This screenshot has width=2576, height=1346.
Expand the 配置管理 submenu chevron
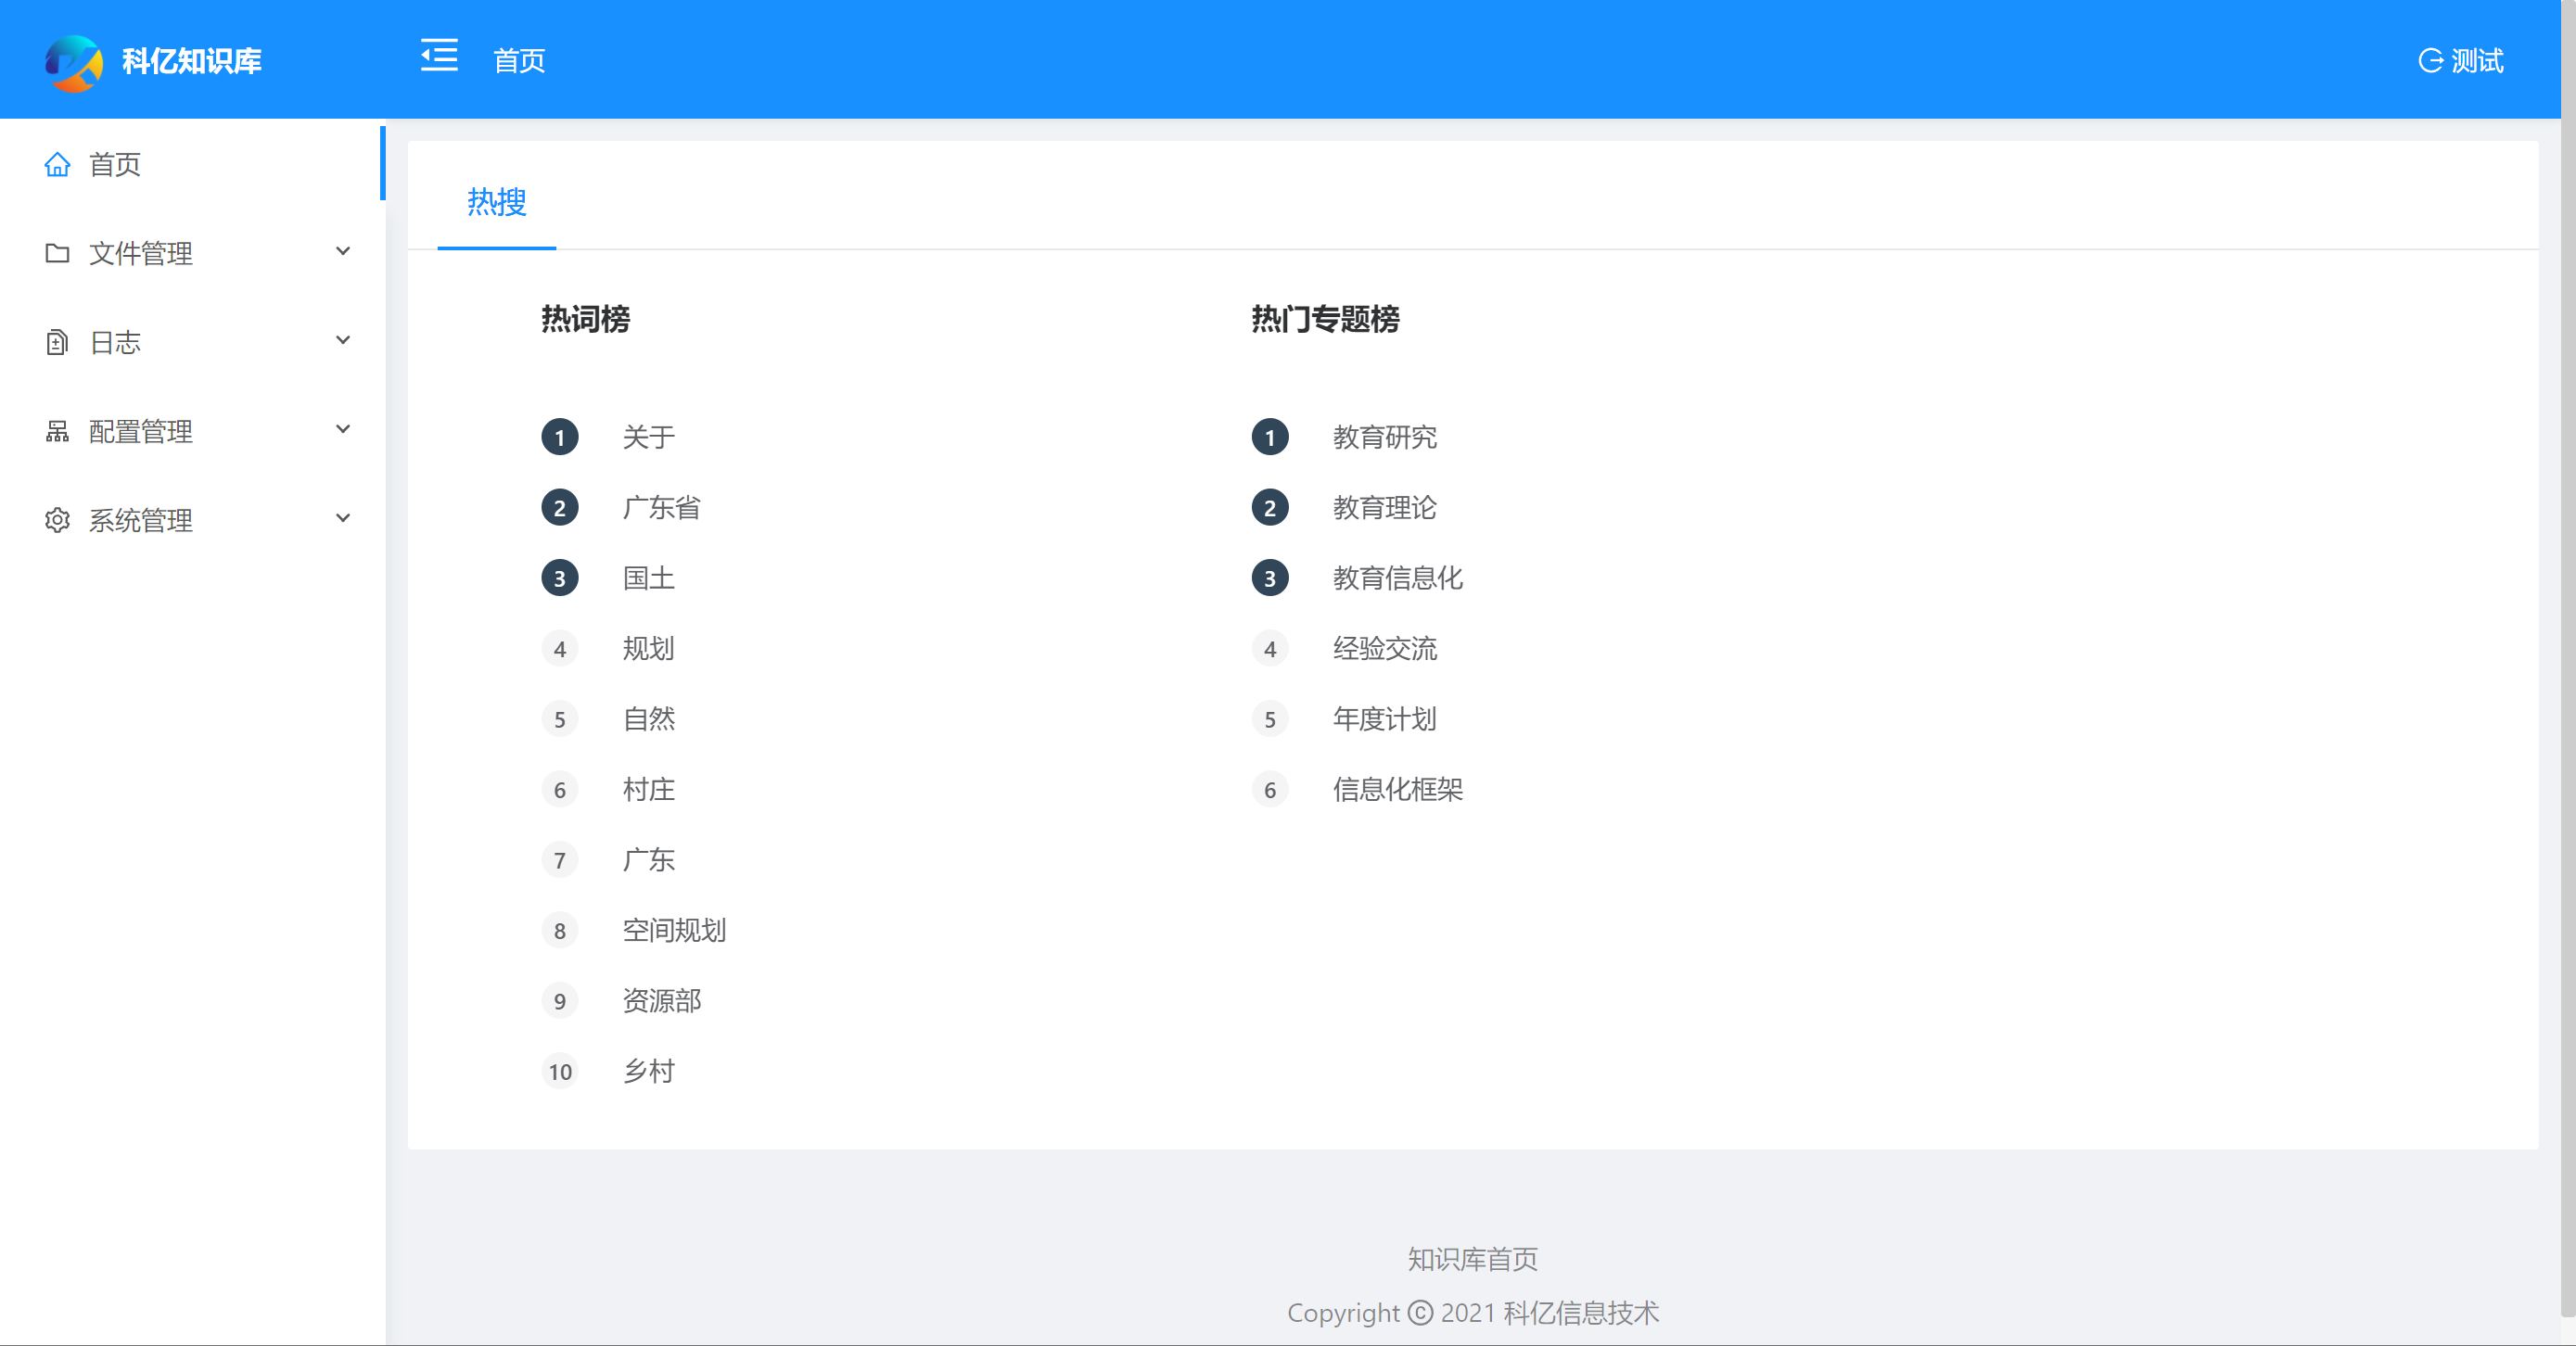click(x=343, y=430)
